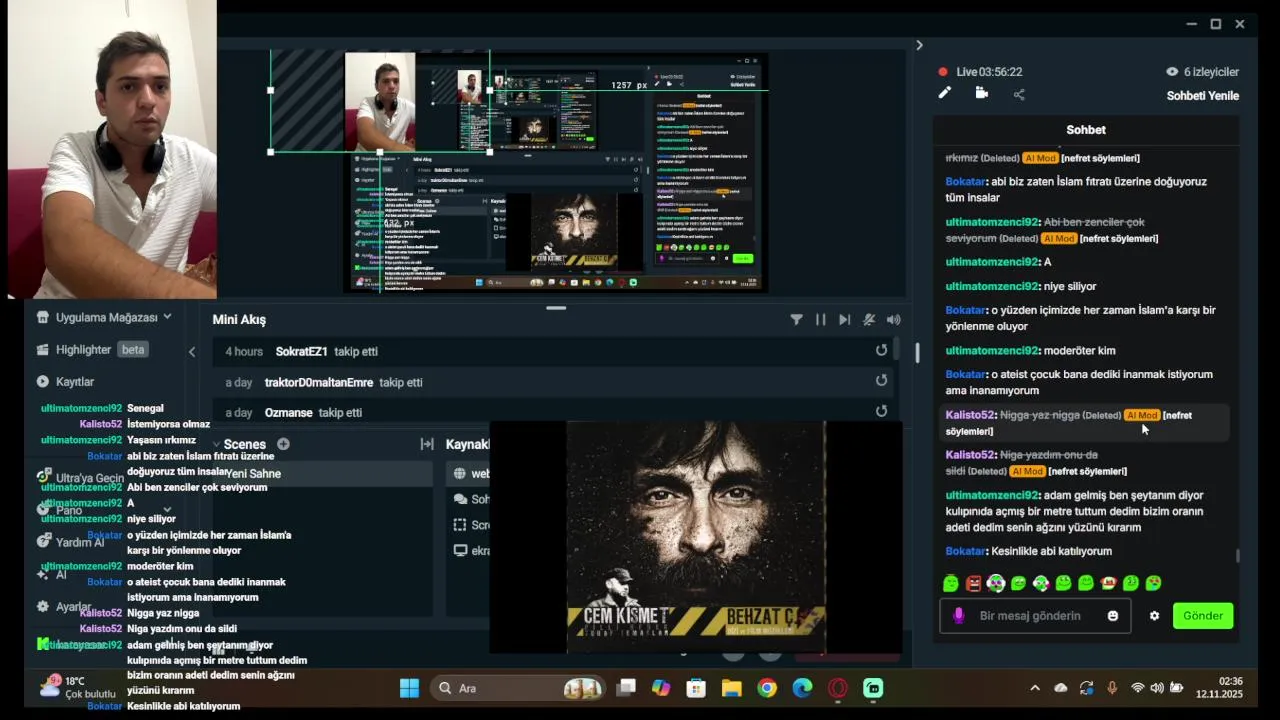This screenshot has height=720, width=1280.
Task: Open Yardım Al in the sidebar
Action: tap(70, 542)
